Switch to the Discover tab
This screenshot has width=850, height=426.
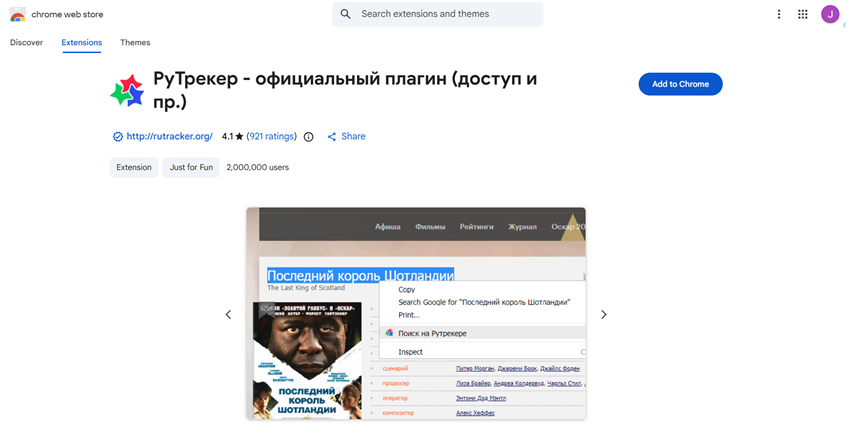[x=26, y=42]
